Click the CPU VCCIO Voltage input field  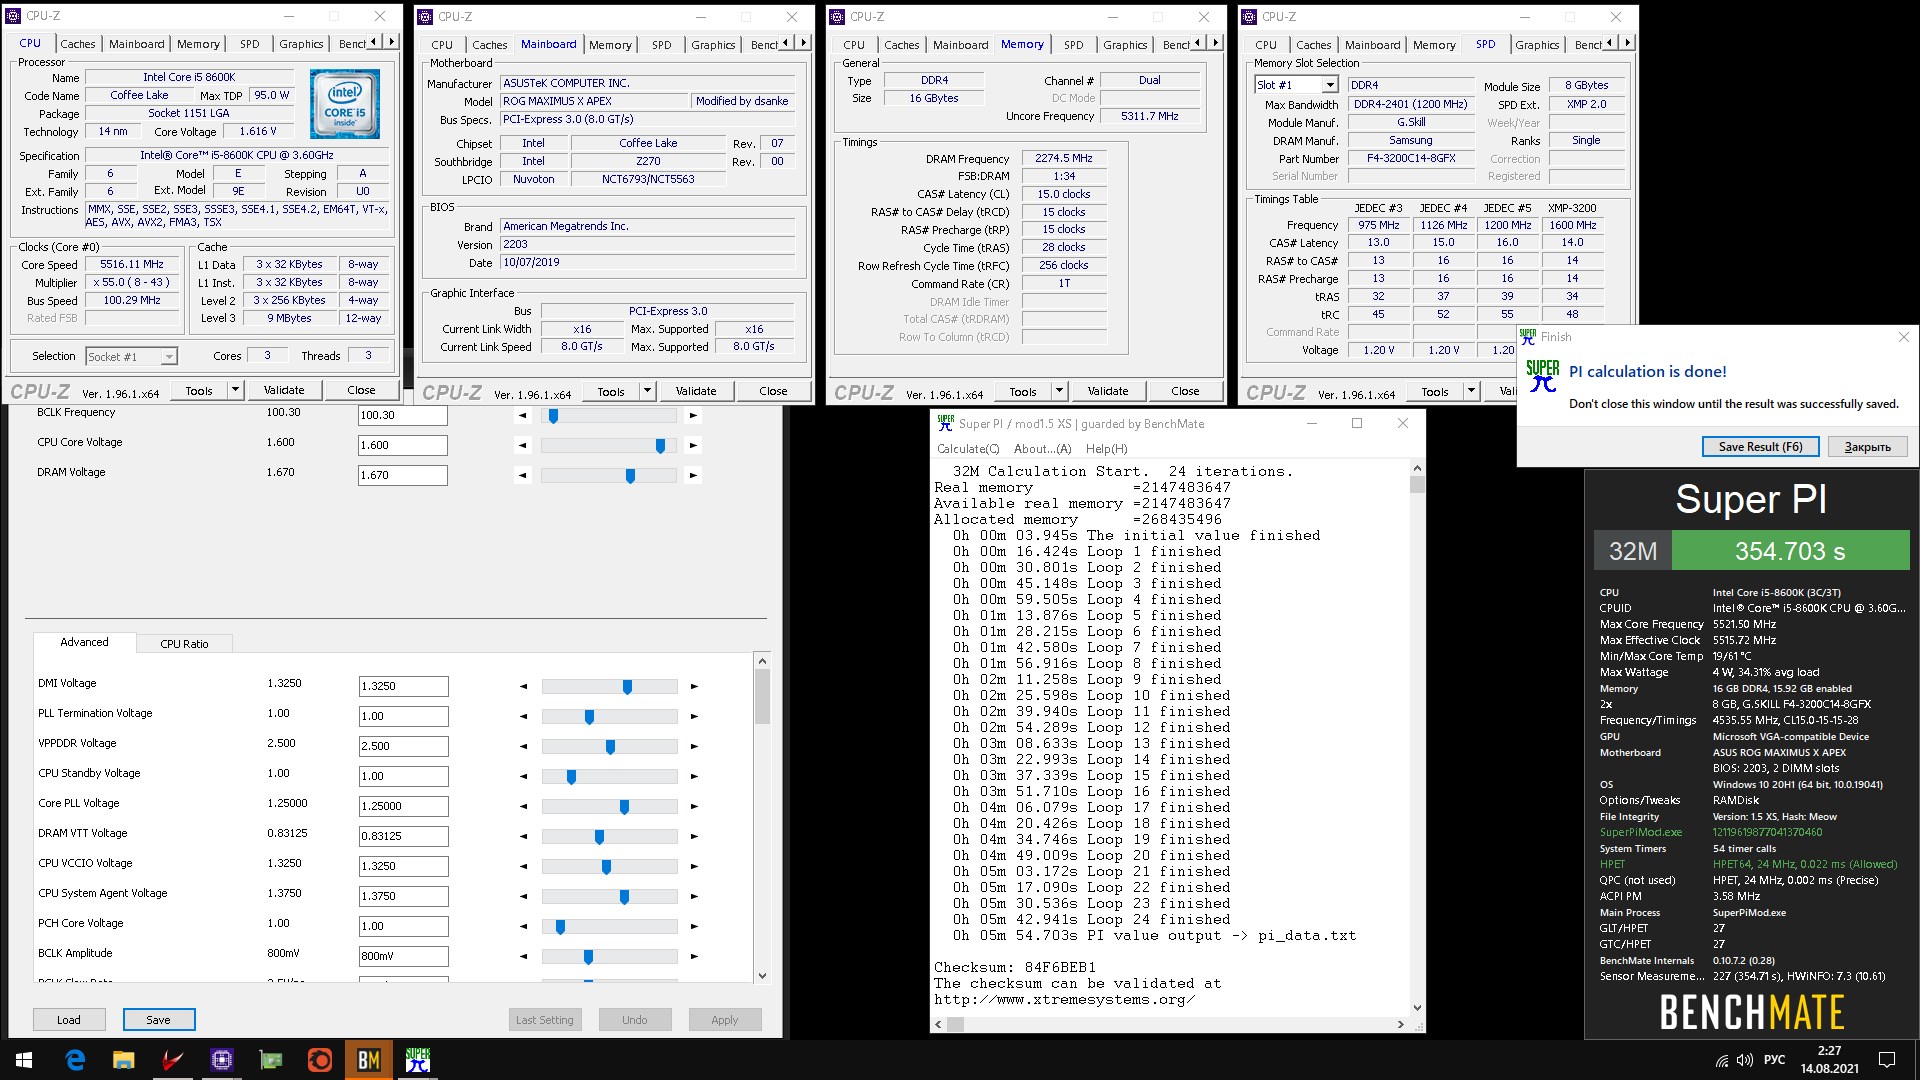click(404, 866)
